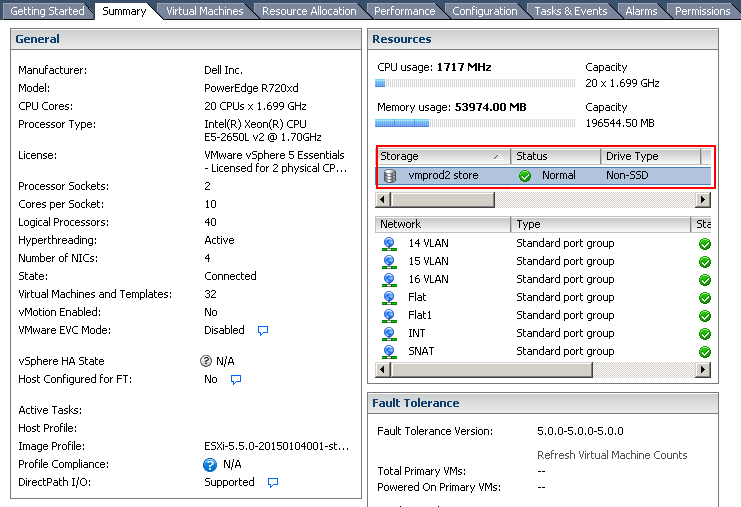The height and width of the screenshot is (507, 741).
Task: Click 15 VLAN green status check
Action: [705, 262]
